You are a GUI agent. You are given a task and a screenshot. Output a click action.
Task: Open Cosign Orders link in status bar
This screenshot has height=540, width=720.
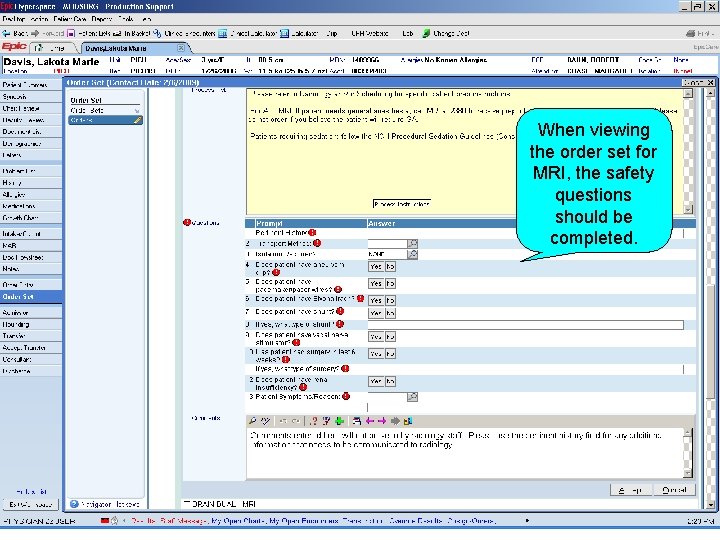[x=471, y=521]
